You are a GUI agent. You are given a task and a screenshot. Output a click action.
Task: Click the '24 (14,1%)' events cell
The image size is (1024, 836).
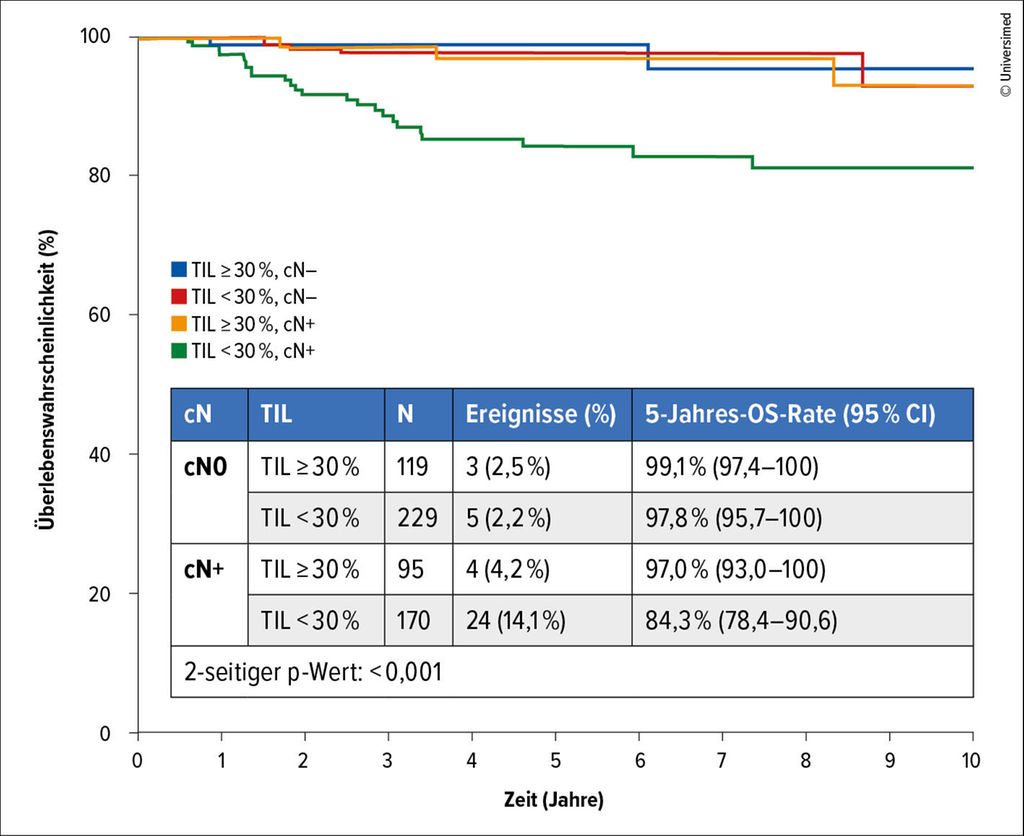[x=516, y=621]
